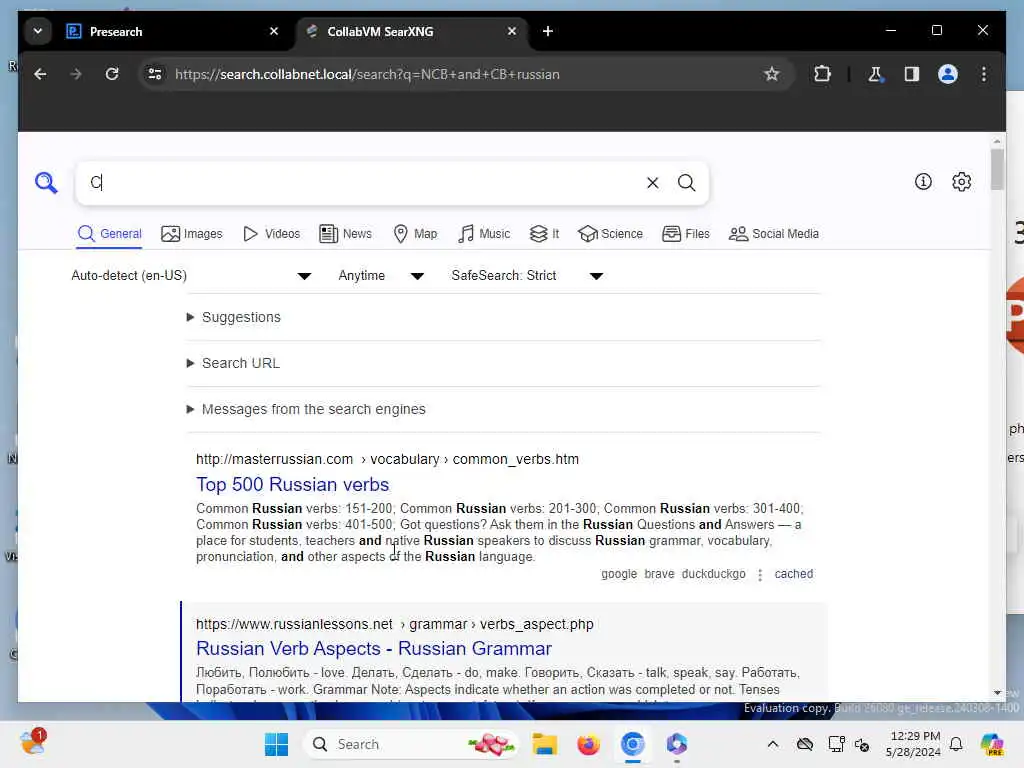Switch to Map category

415,234
